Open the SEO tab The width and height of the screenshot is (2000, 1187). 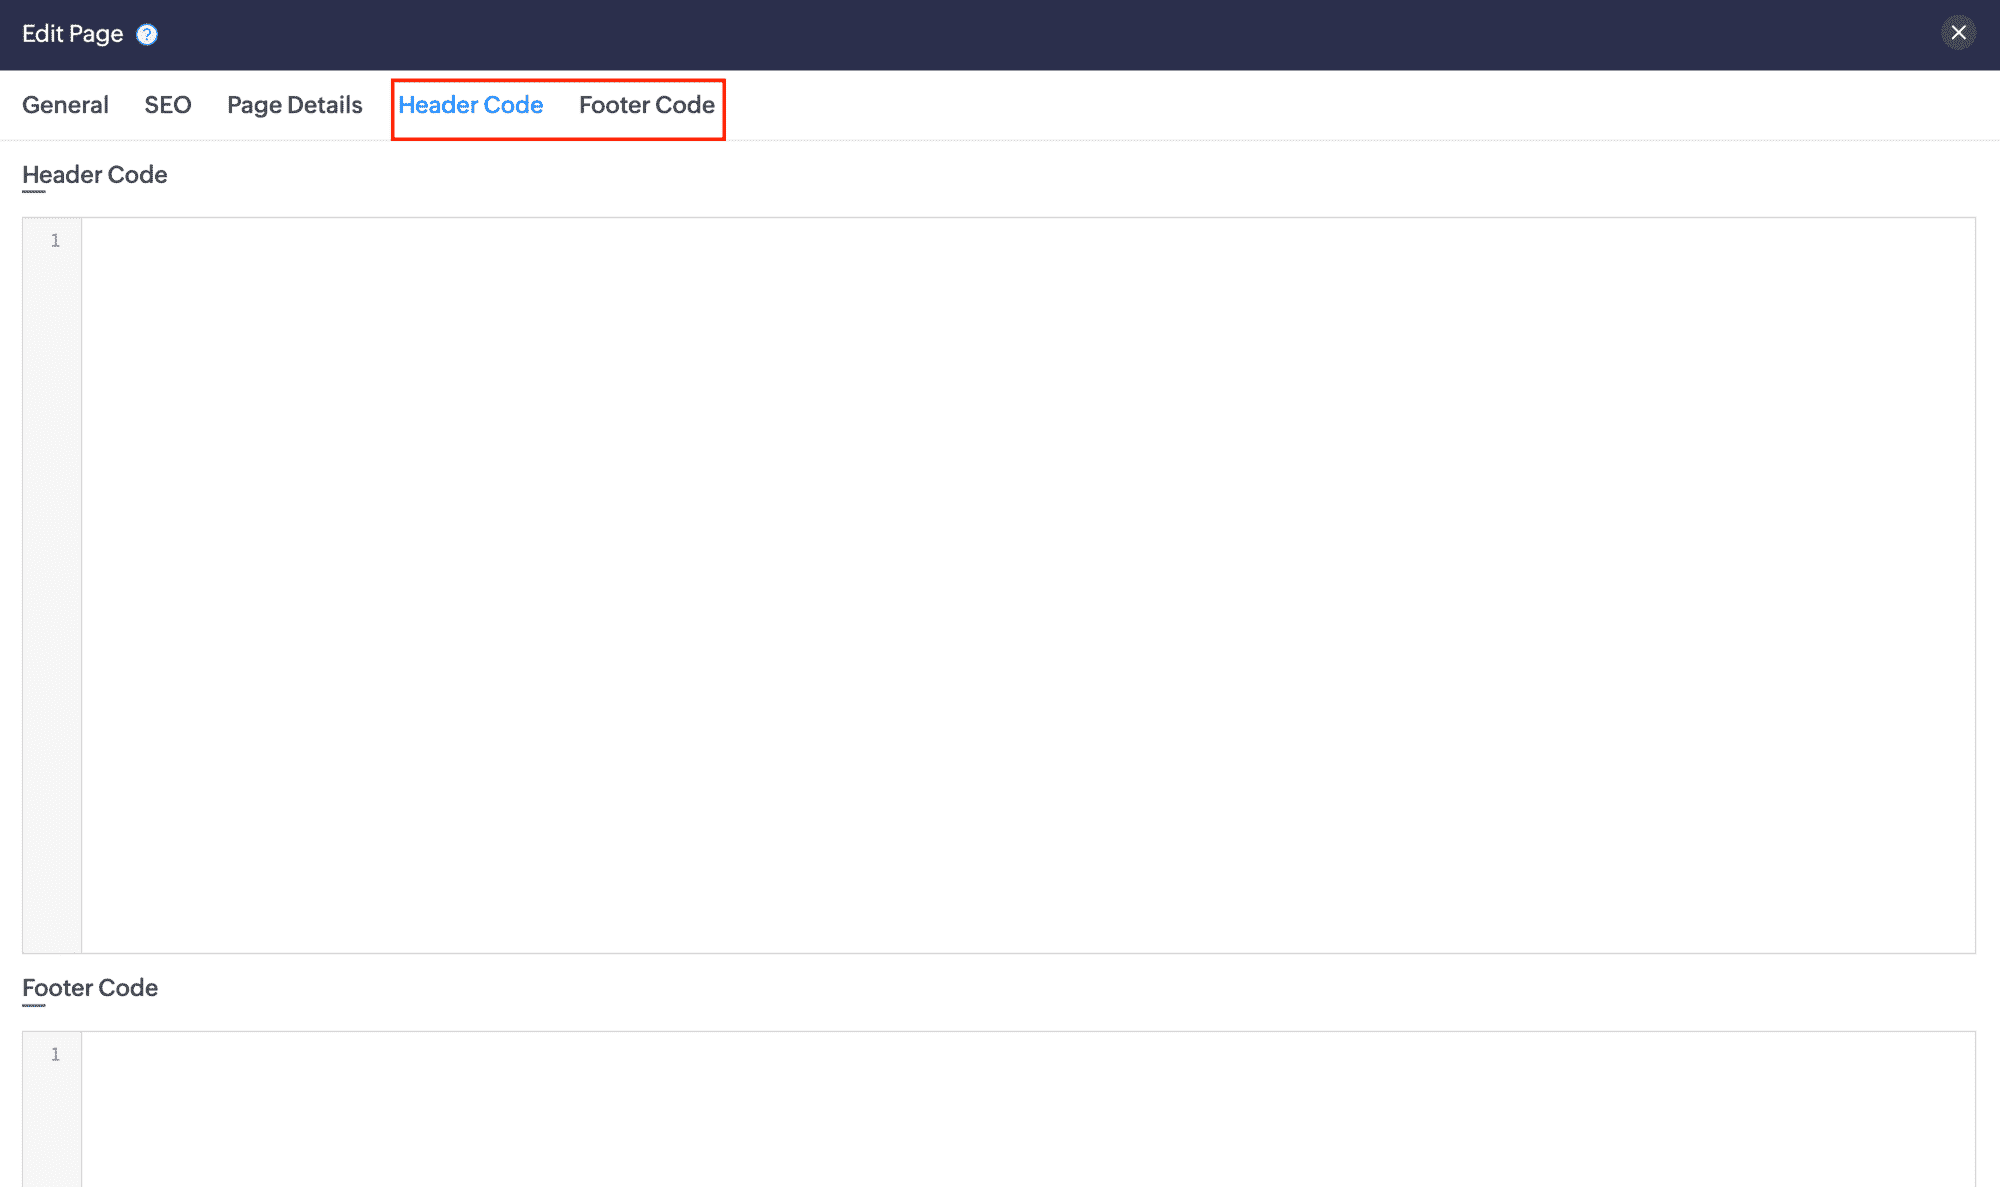coord(167,105)
